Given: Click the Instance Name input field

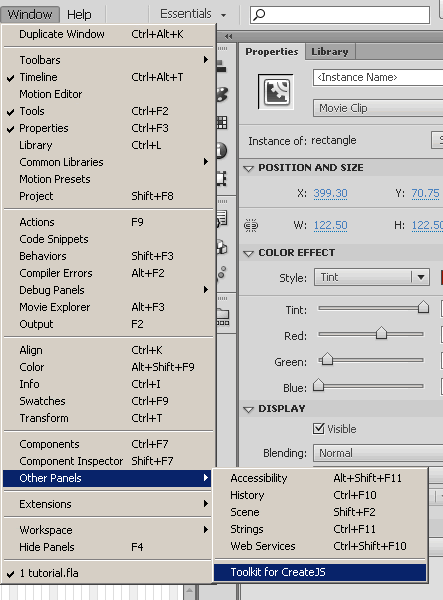Looking at the screenshot, I should 378,78.
